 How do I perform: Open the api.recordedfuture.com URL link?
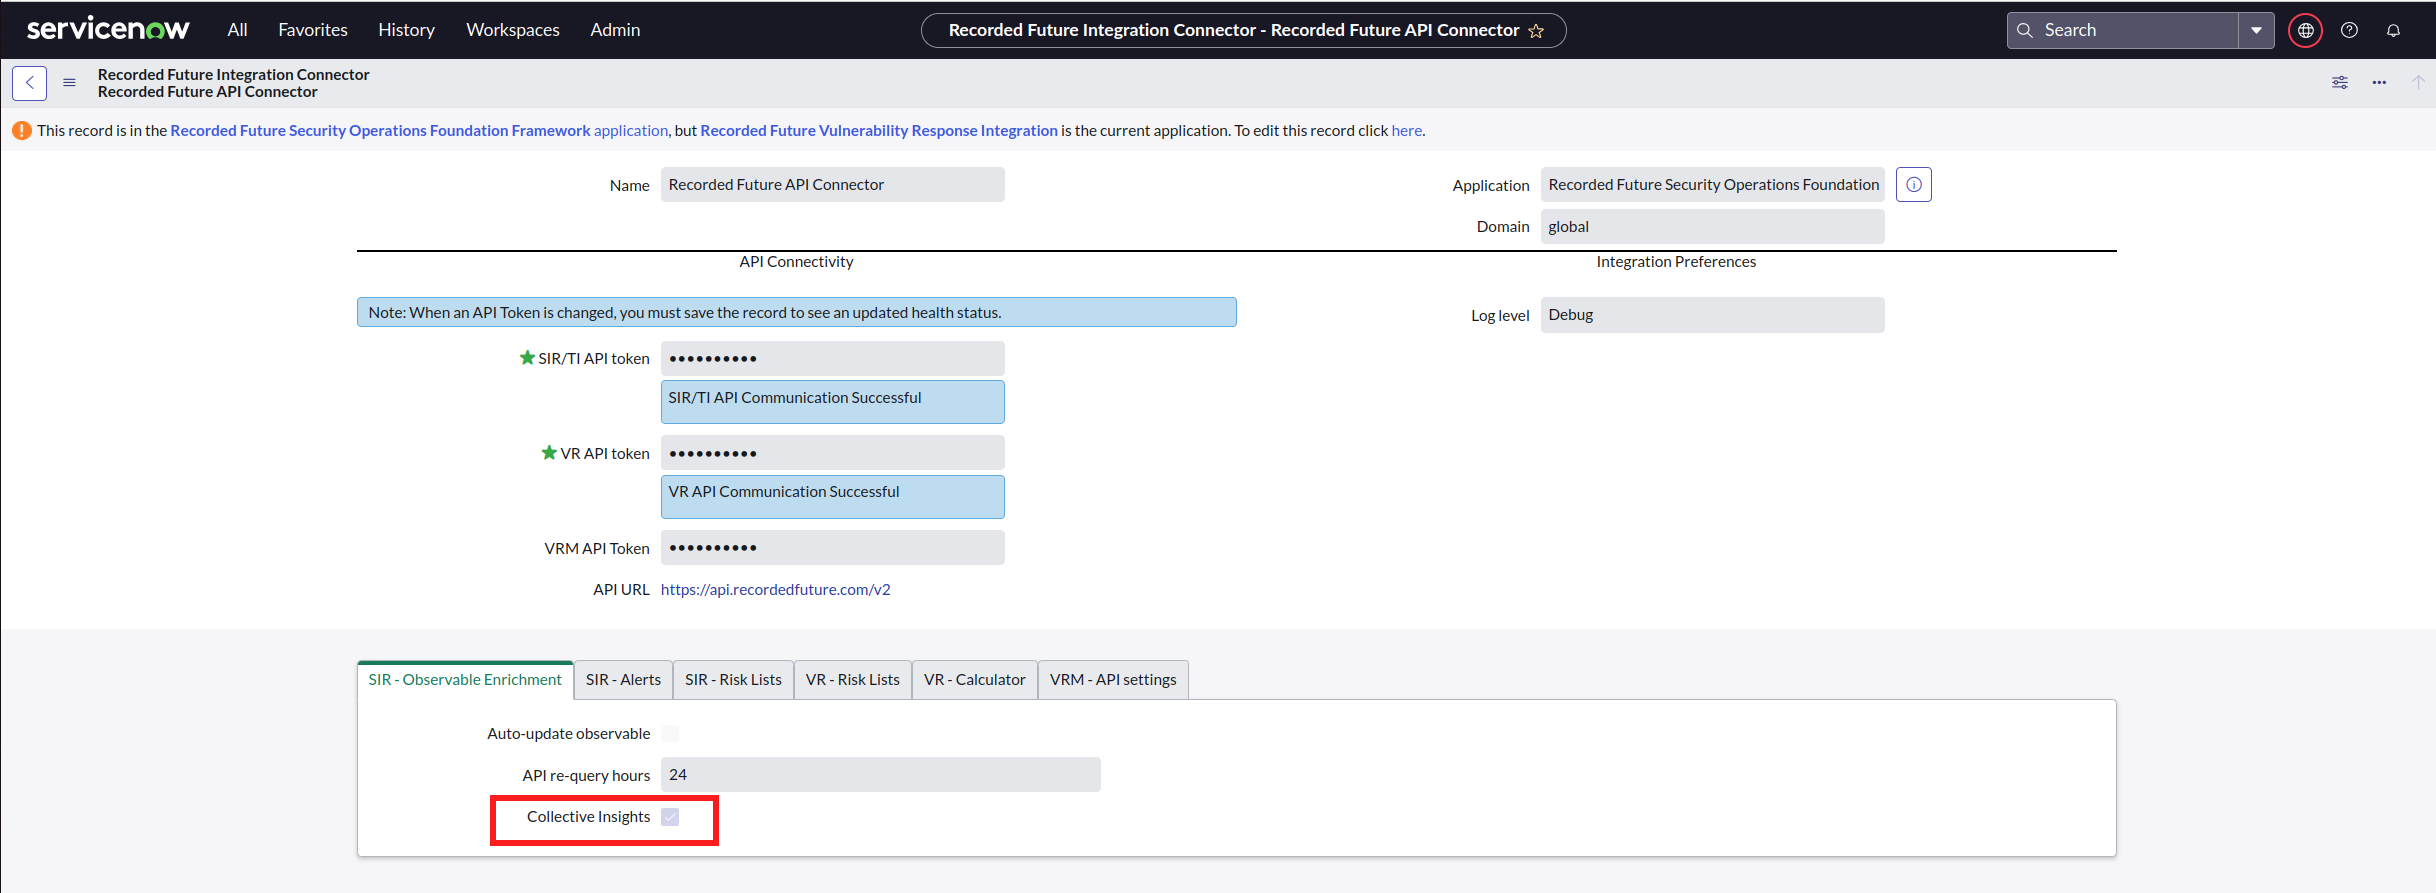[775, 590]
